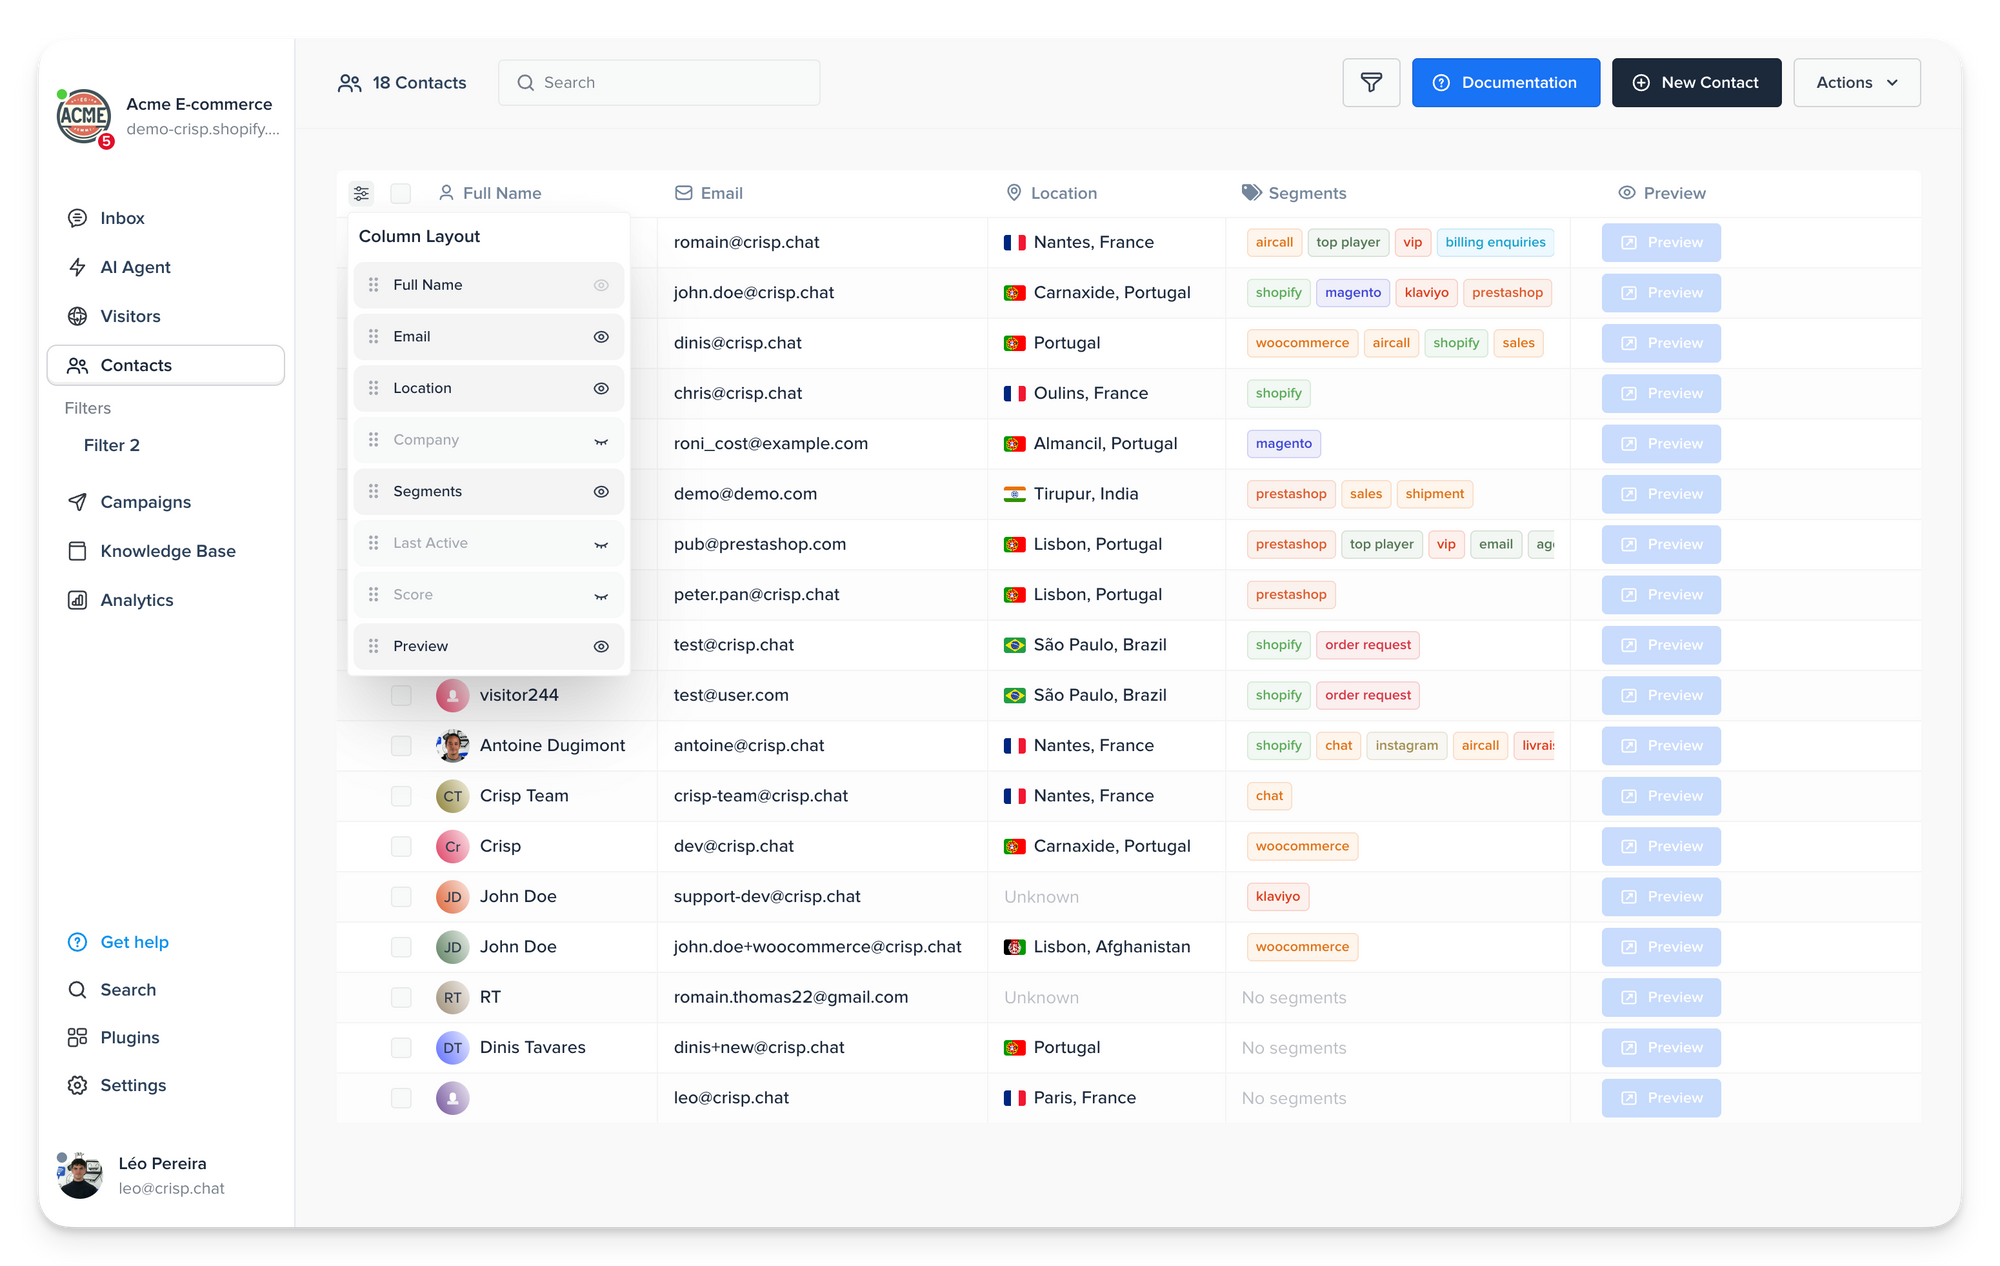Open the filter funnel icon button

point(1371,83)
